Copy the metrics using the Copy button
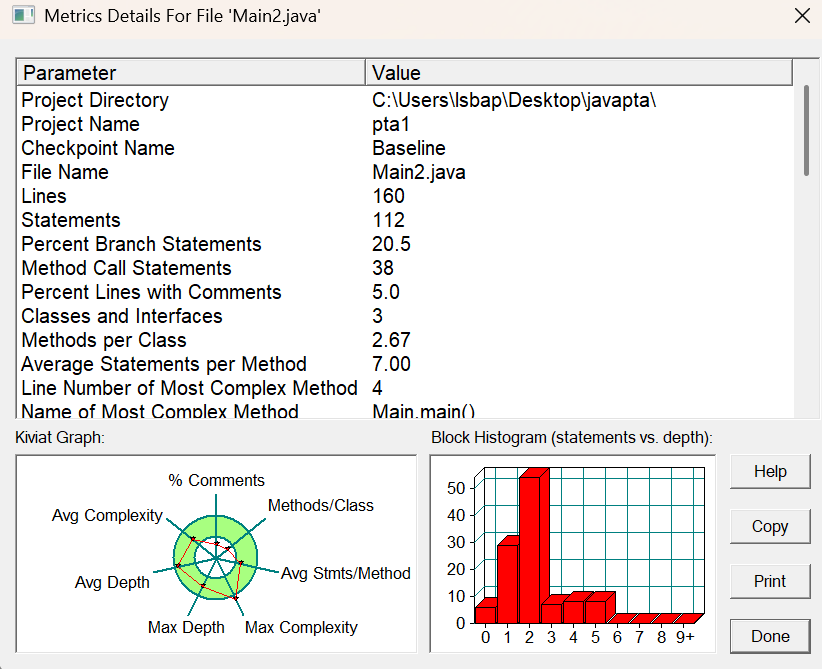This screenshot has height=669, width=822. coord(770,526)
